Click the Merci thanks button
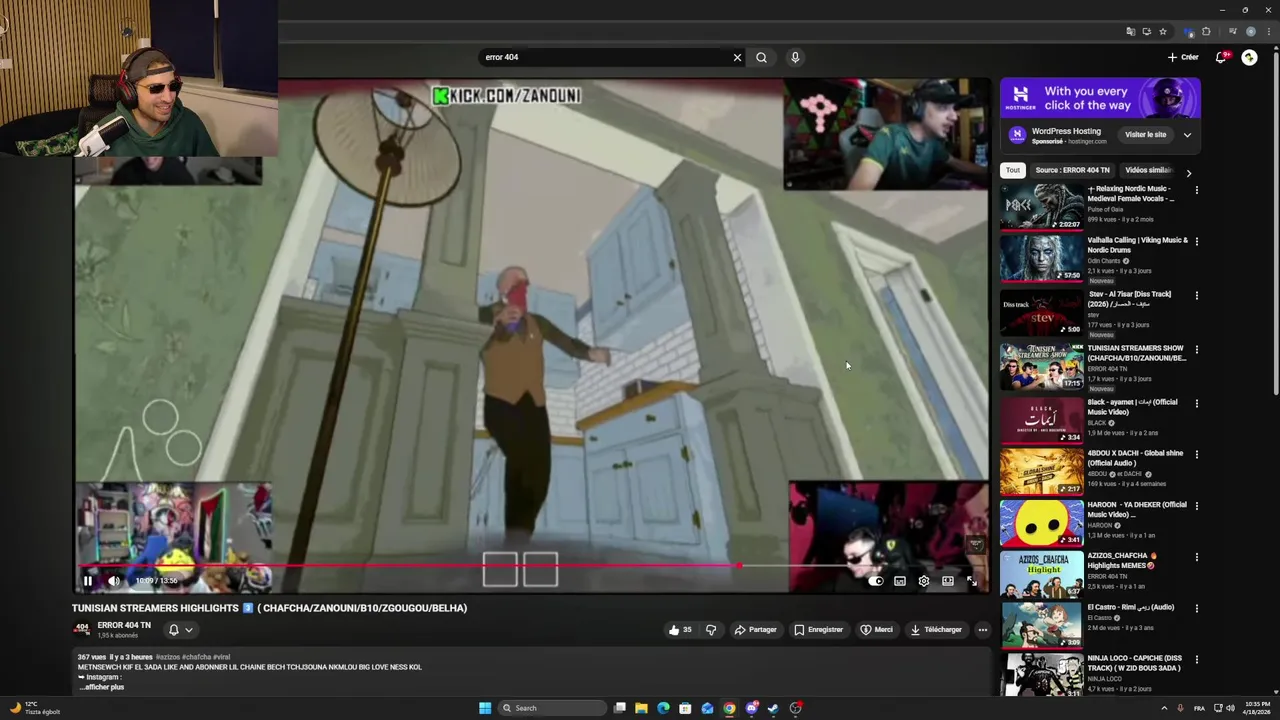 pyautogui.click(x=876, y=630)
